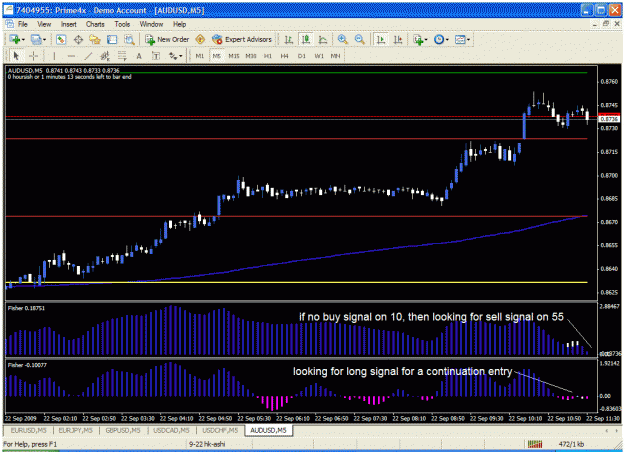625x452 pixels.
Task: Switch timeframe to W1
Action: tap(319, 56)
